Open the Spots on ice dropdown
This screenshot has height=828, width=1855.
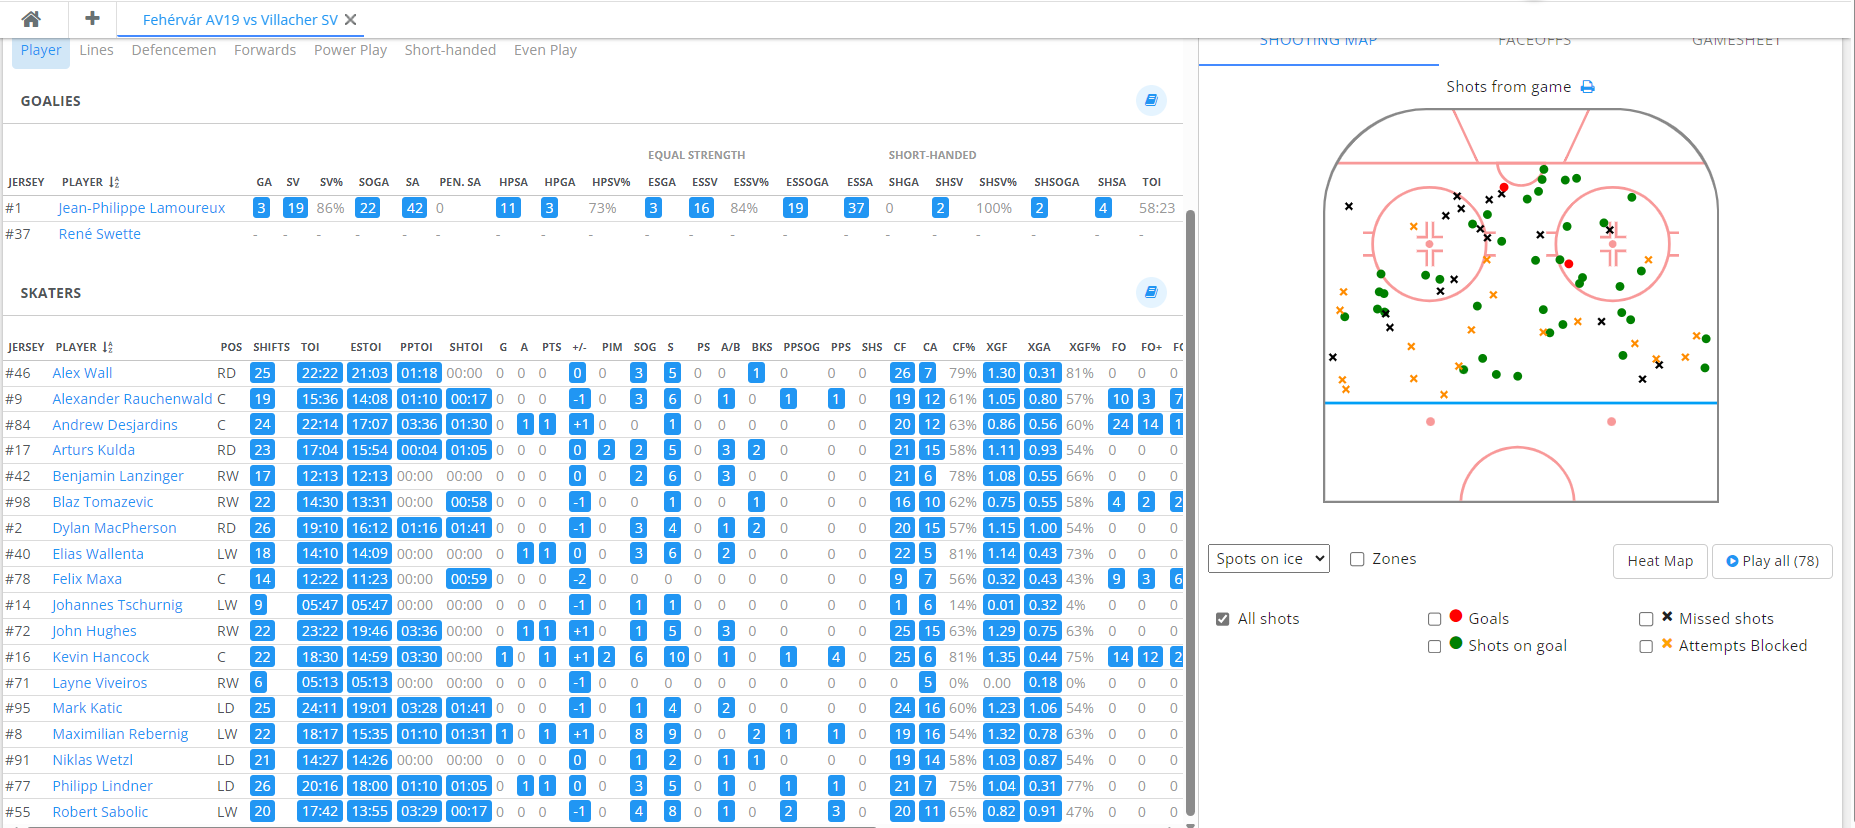(1268, 559)
